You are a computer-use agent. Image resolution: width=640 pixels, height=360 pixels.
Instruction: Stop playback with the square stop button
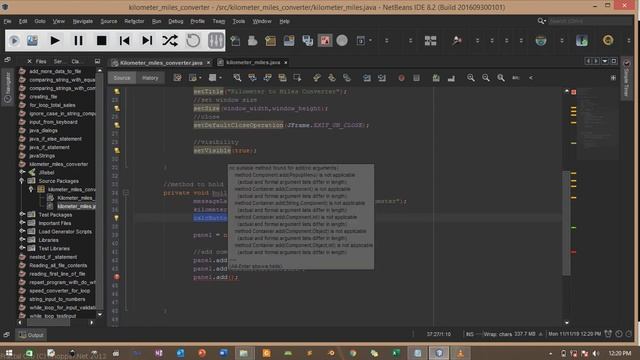coord(102,40)
